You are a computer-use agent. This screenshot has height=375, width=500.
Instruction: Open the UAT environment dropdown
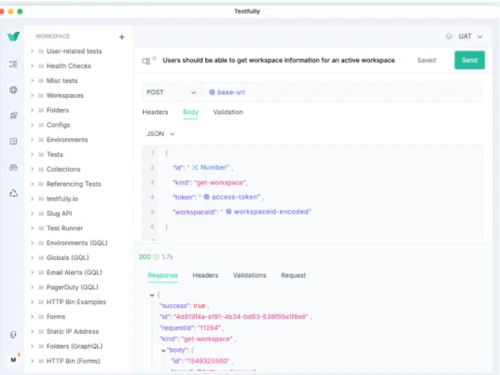point(470,36)
